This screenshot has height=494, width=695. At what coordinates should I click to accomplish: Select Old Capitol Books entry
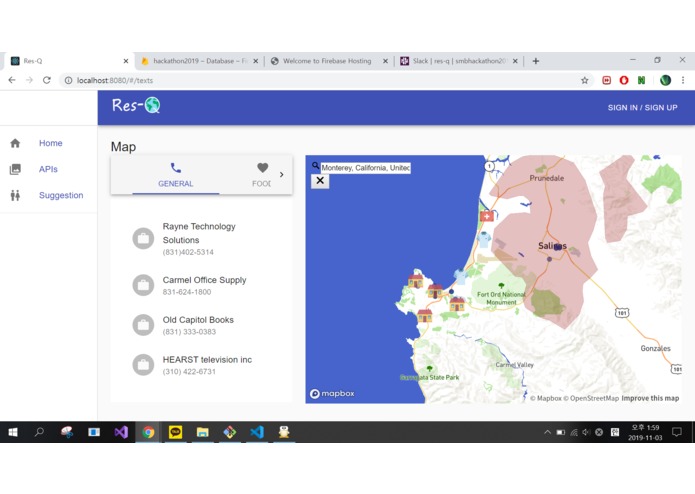tap(201, 325)
